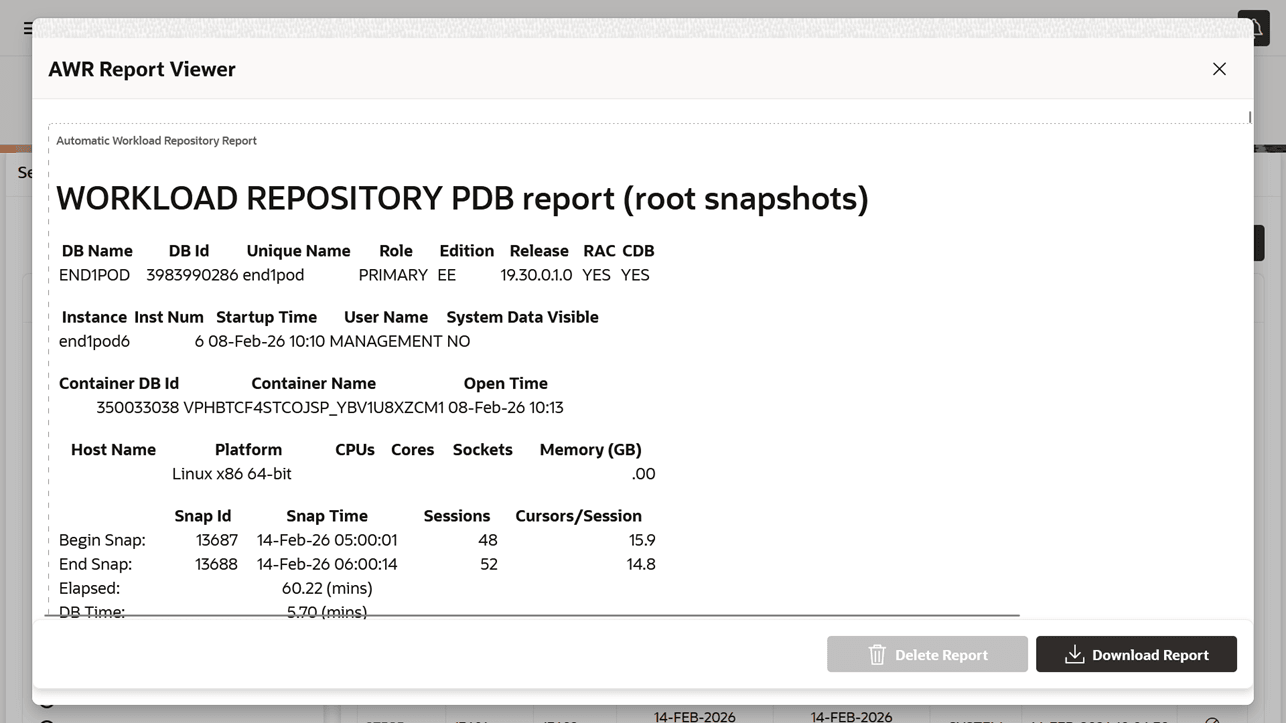The image size is (1286, 723).
Task: Click the Begin Snap sessions value 48
Action: [487, 540]
